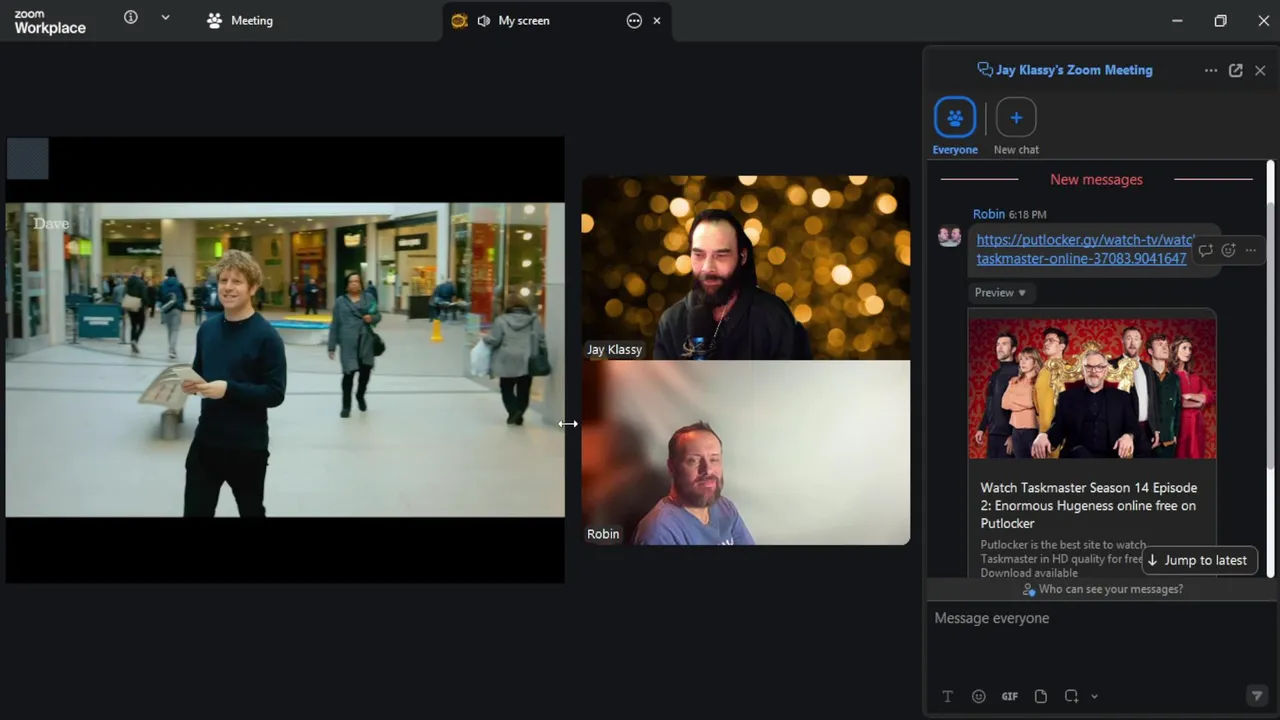
Task: Click Robin's avatar in chat
Action: [950, 237]
